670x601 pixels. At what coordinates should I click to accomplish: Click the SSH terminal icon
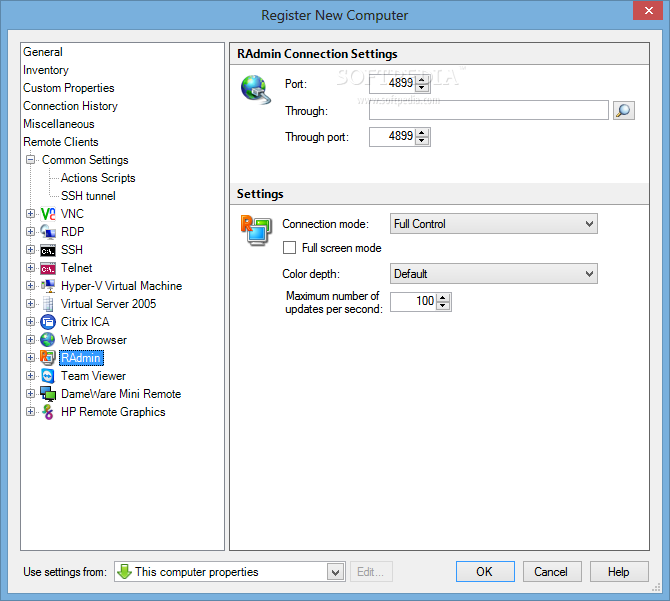tap(48, 250)
